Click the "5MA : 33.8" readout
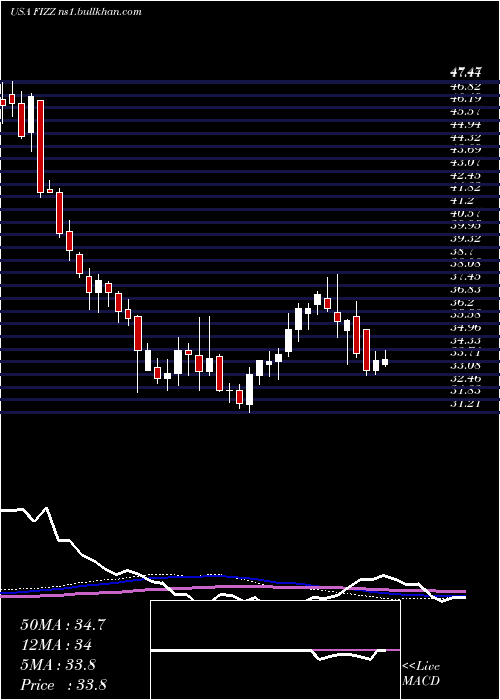This screenshot has width=500, height=700. [x=58, y=665]
